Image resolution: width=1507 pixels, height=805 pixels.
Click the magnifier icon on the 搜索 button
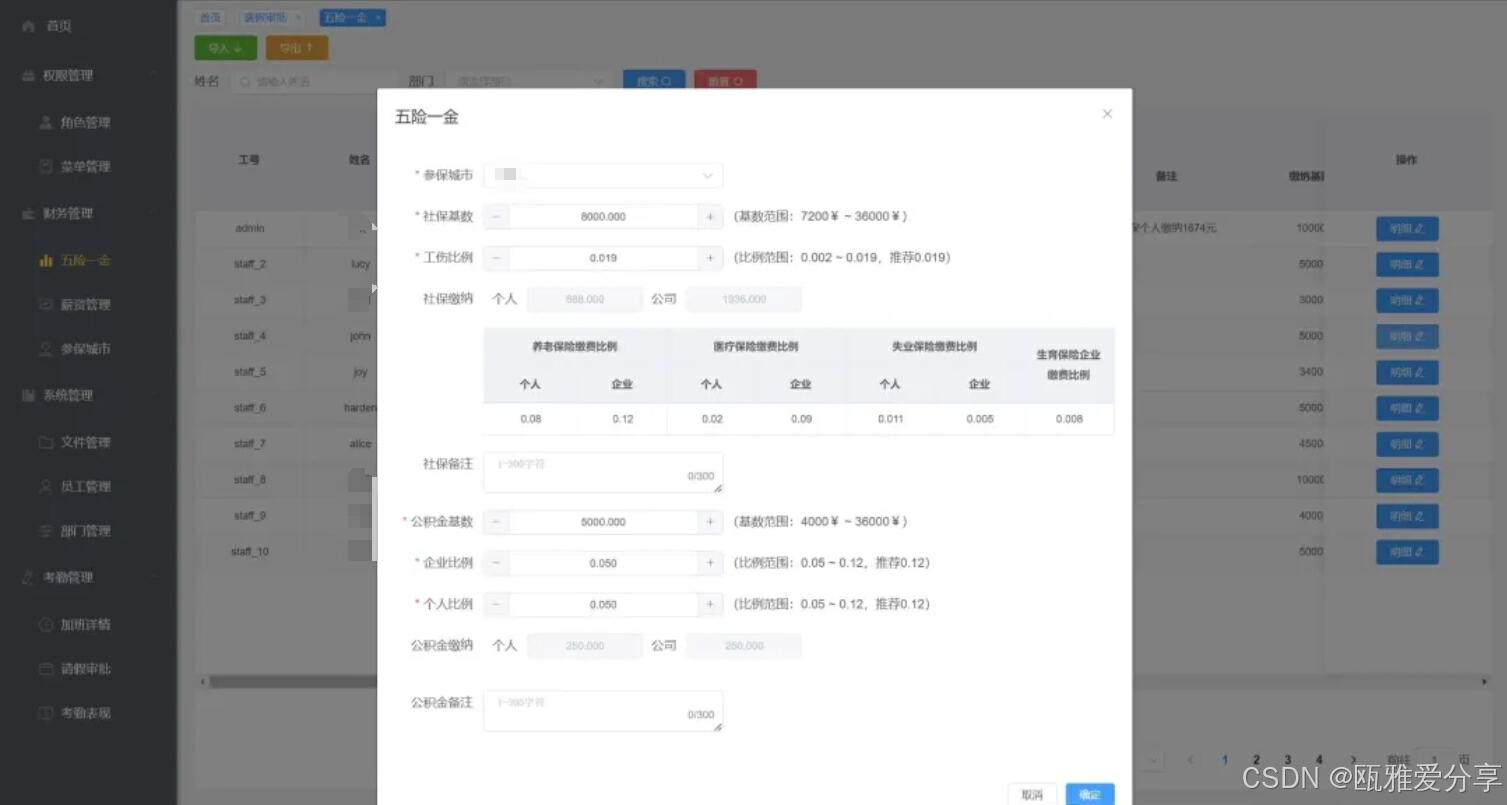(664, 80)
